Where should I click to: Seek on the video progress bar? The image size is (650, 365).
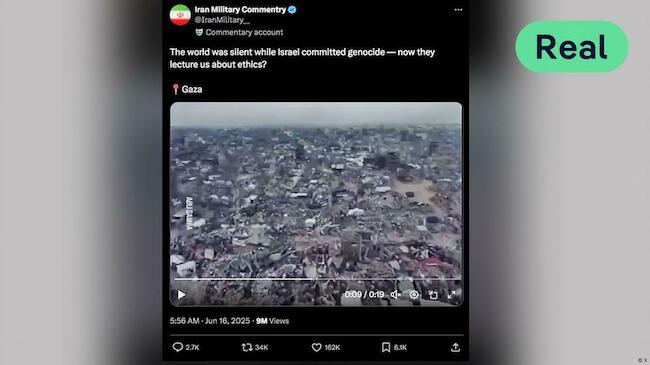(x=317, y=280)
